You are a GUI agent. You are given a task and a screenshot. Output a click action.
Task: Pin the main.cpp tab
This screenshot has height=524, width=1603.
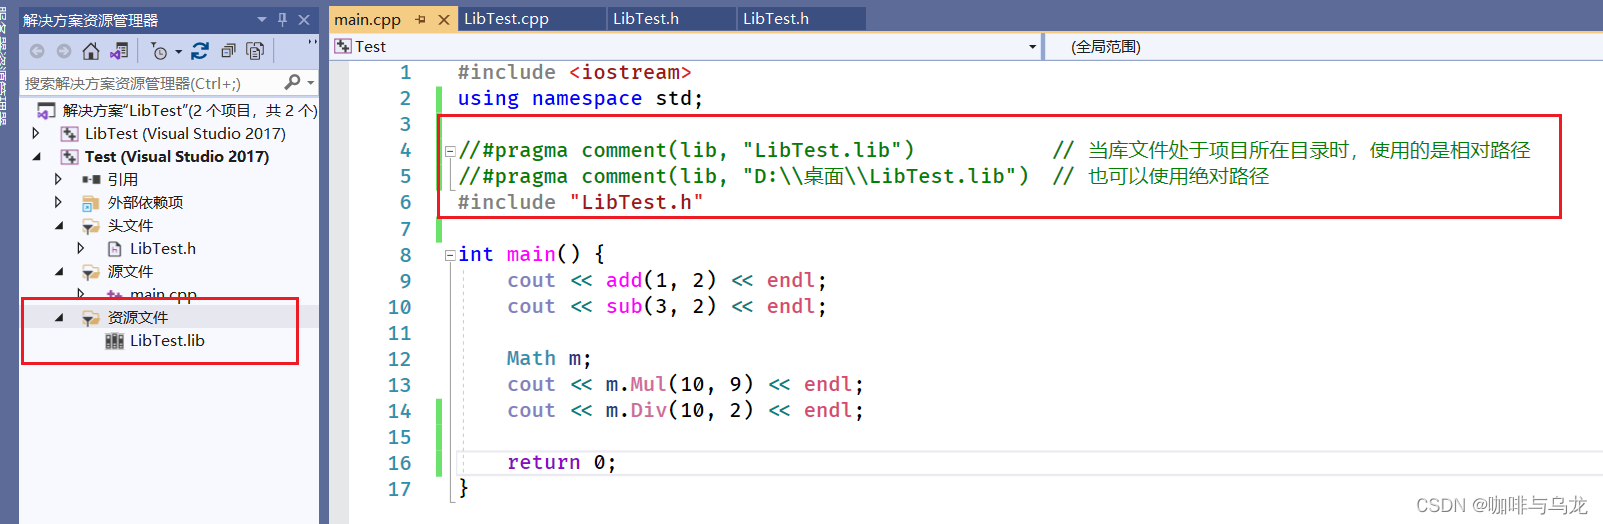point(421,19)
